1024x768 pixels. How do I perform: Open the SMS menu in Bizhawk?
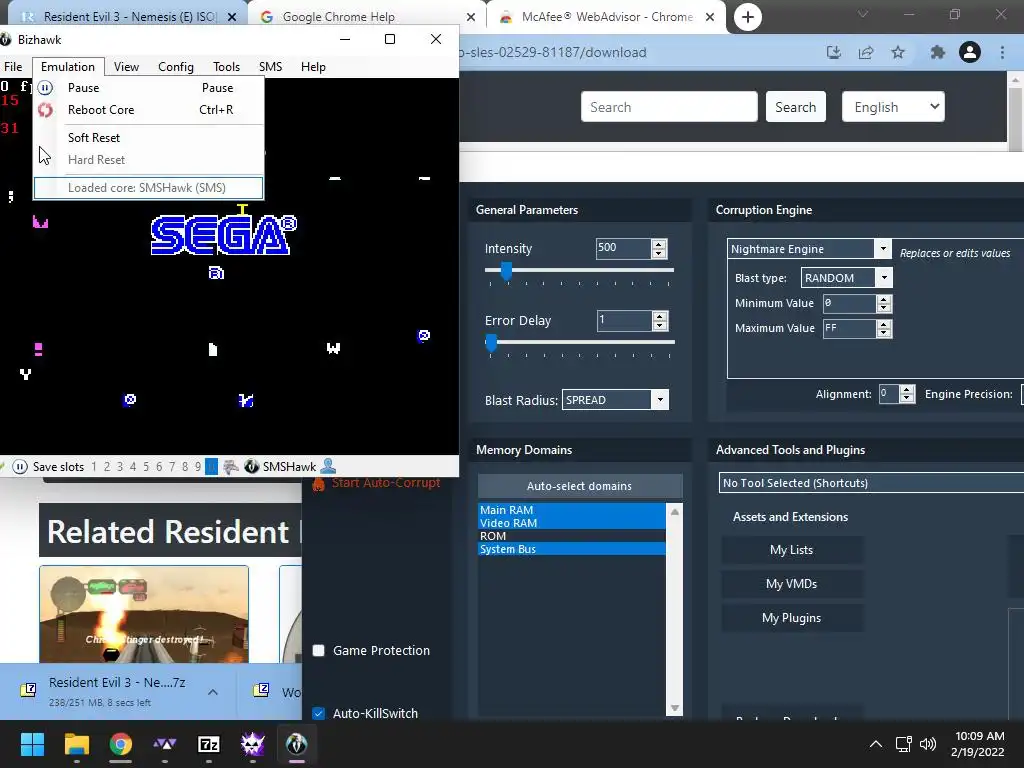[270, 67]
